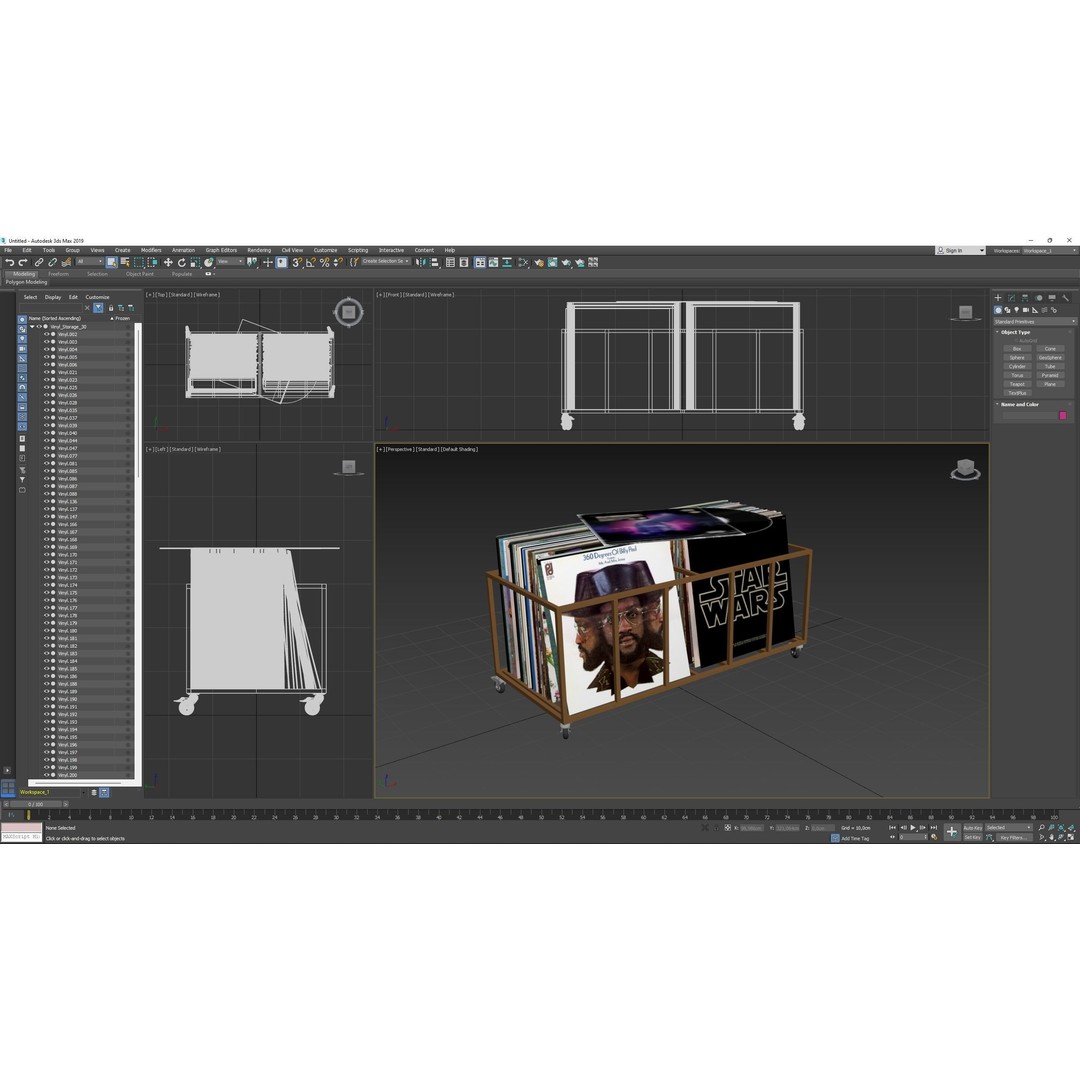Toggle visibility eye for Vinyl.002

tap(47, 334)
